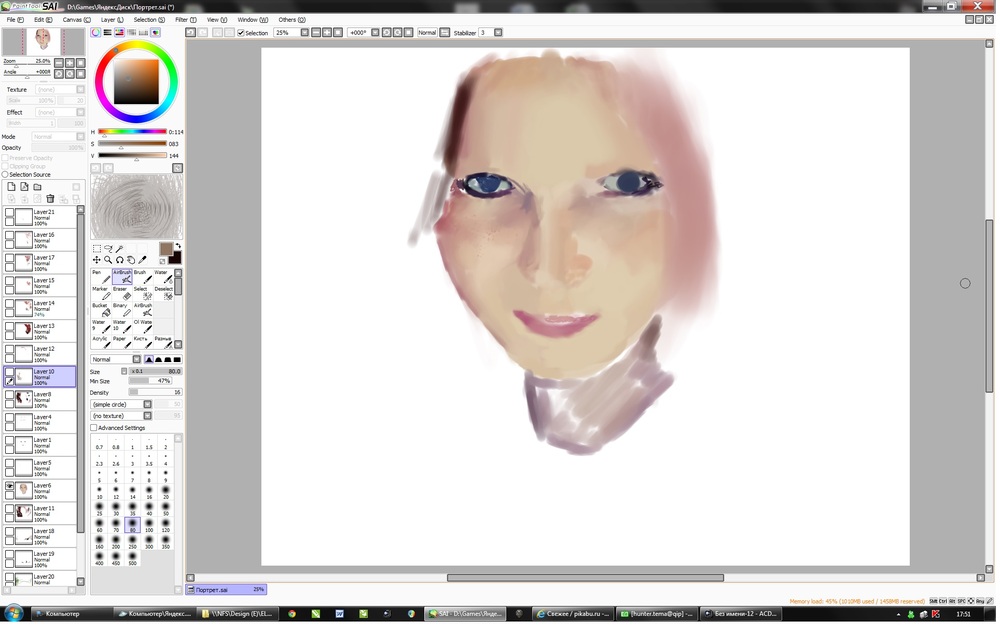This screenshot has height=634, width=1000.
Task: Choose the Marker tool
Action: (x=100, y=295)
